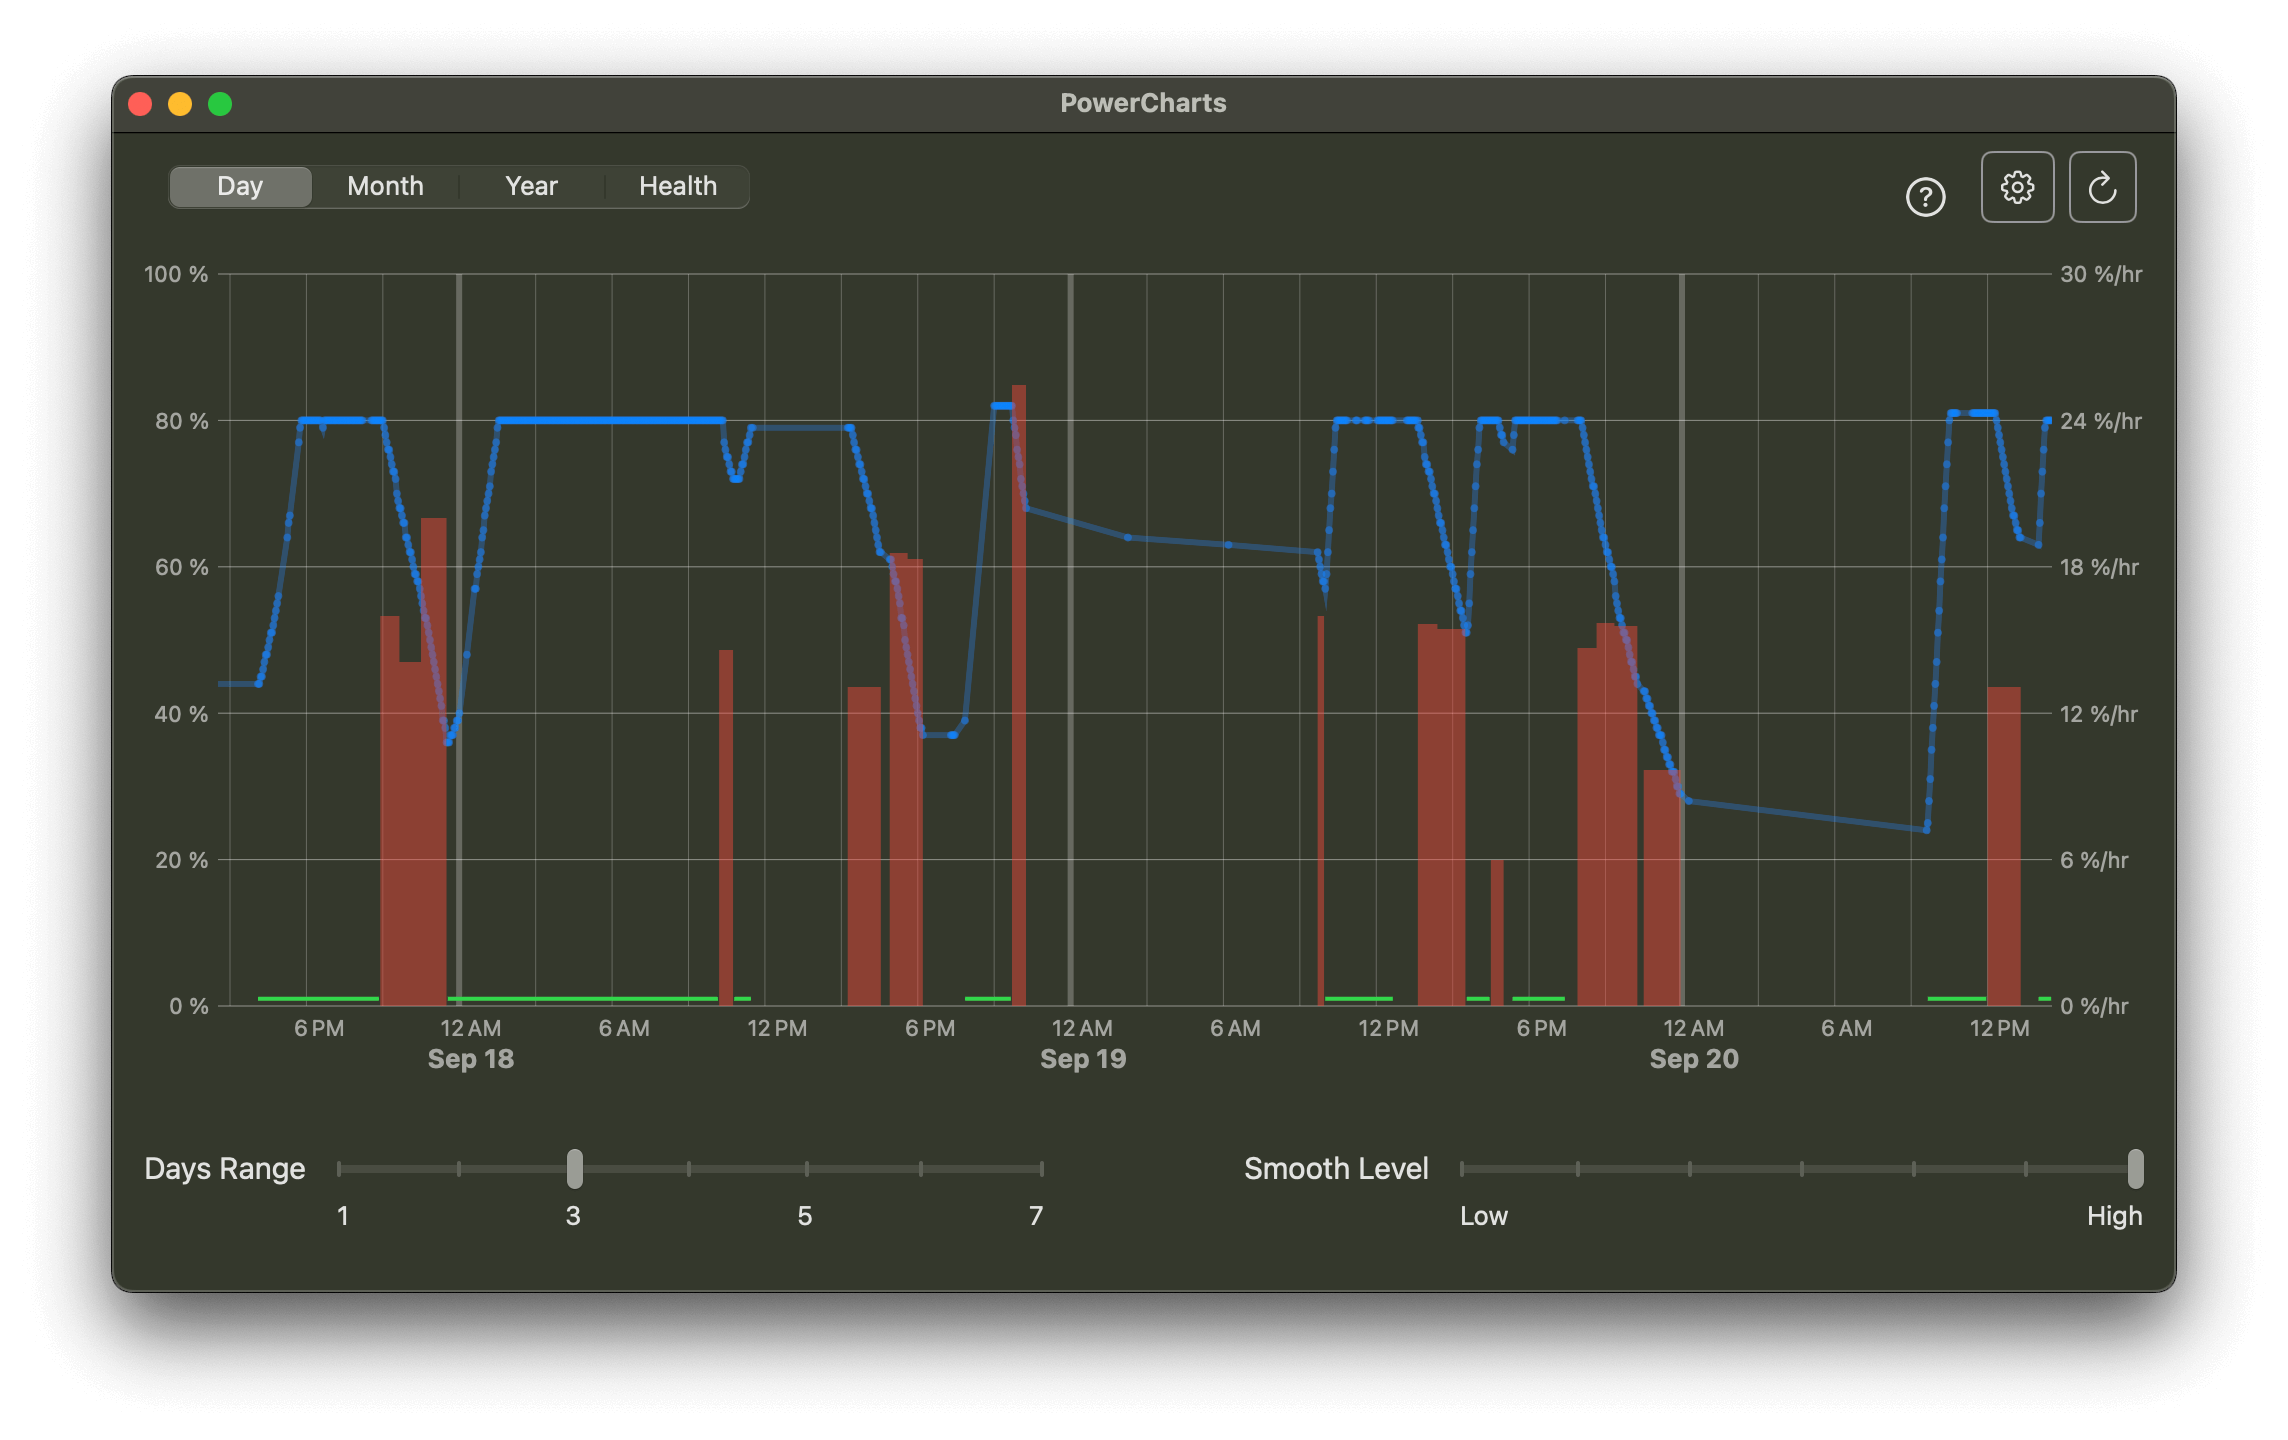Select the Day tab
This screenshot has height=1440, width=2288.
239,186
